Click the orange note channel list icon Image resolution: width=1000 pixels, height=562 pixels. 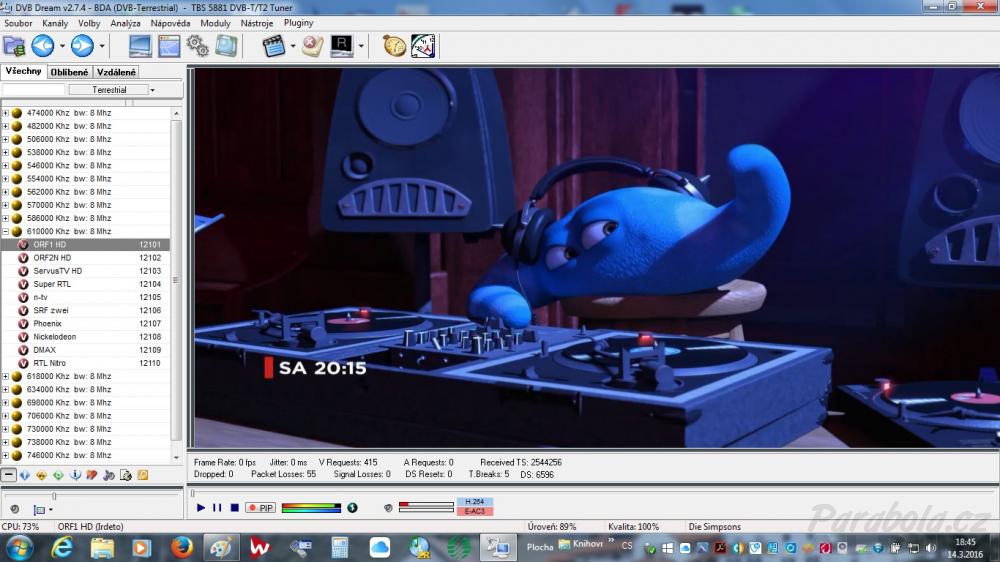point(143,475)
